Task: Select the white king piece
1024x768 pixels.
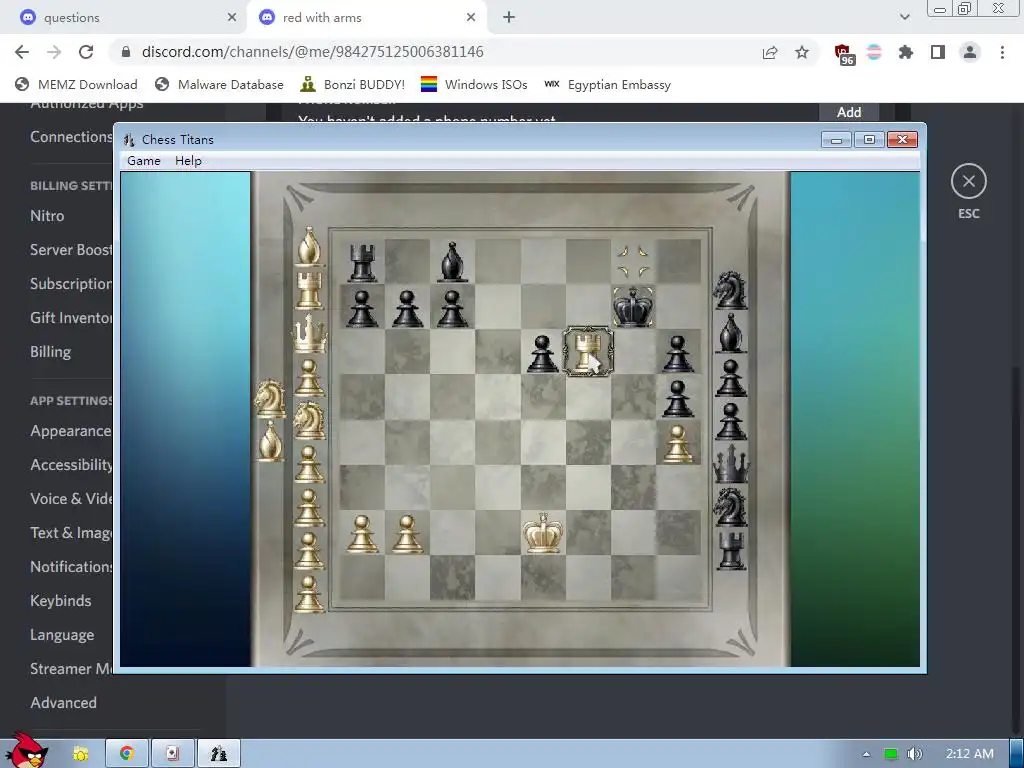Action: coord(543,533)
